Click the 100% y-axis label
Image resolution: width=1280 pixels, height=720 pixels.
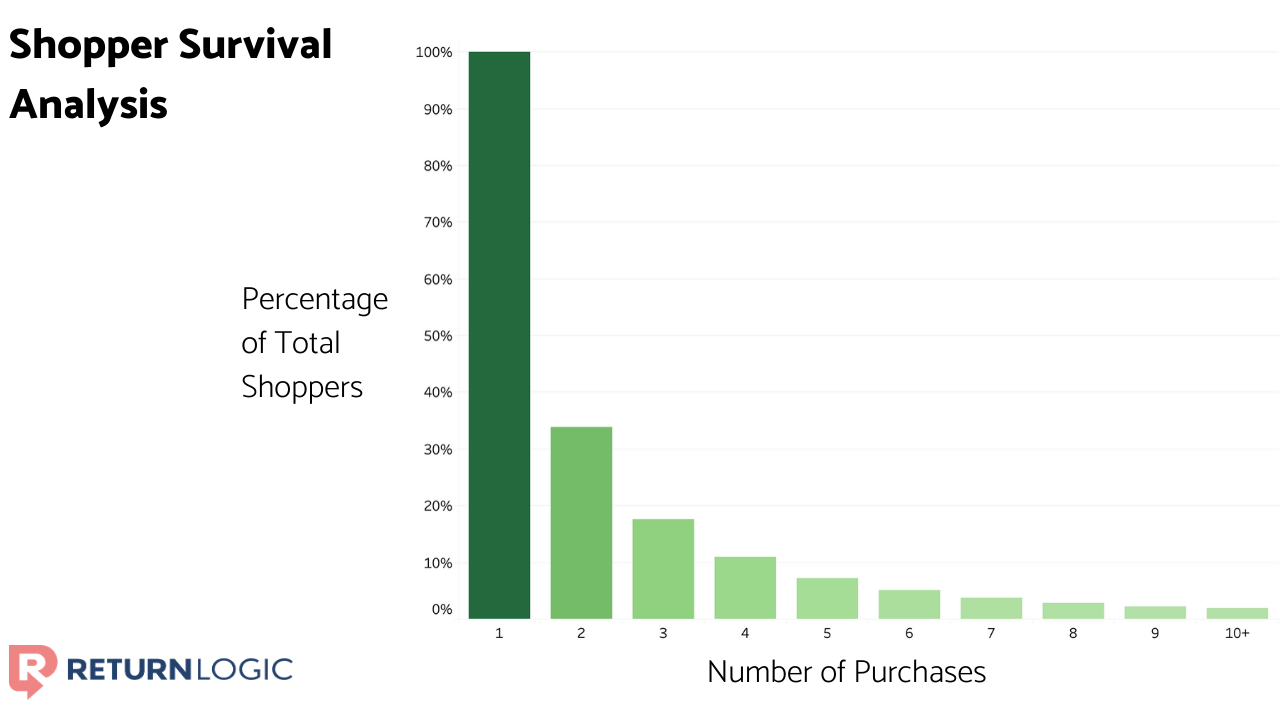coord(434,52)
